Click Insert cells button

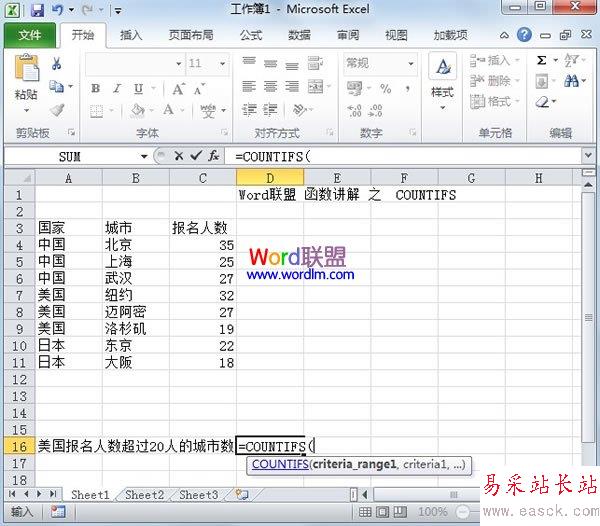[x=494, y=60]
